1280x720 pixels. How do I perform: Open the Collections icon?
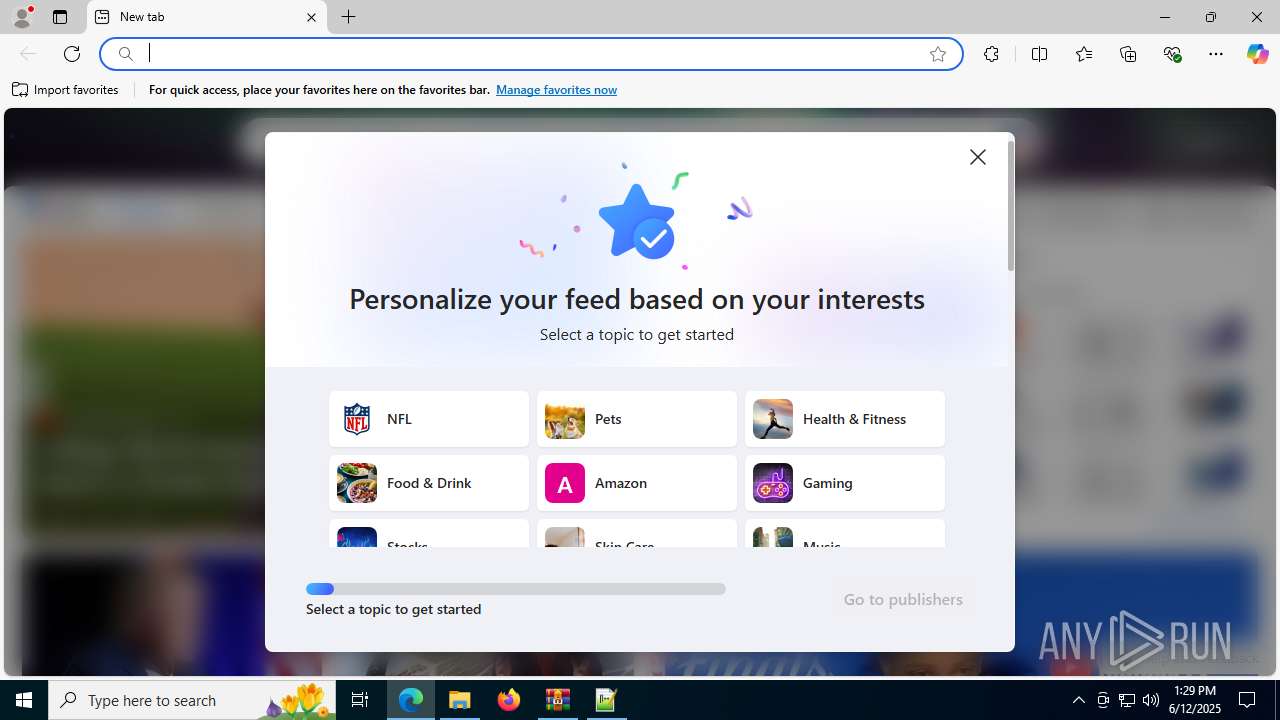pos(1128,54)
